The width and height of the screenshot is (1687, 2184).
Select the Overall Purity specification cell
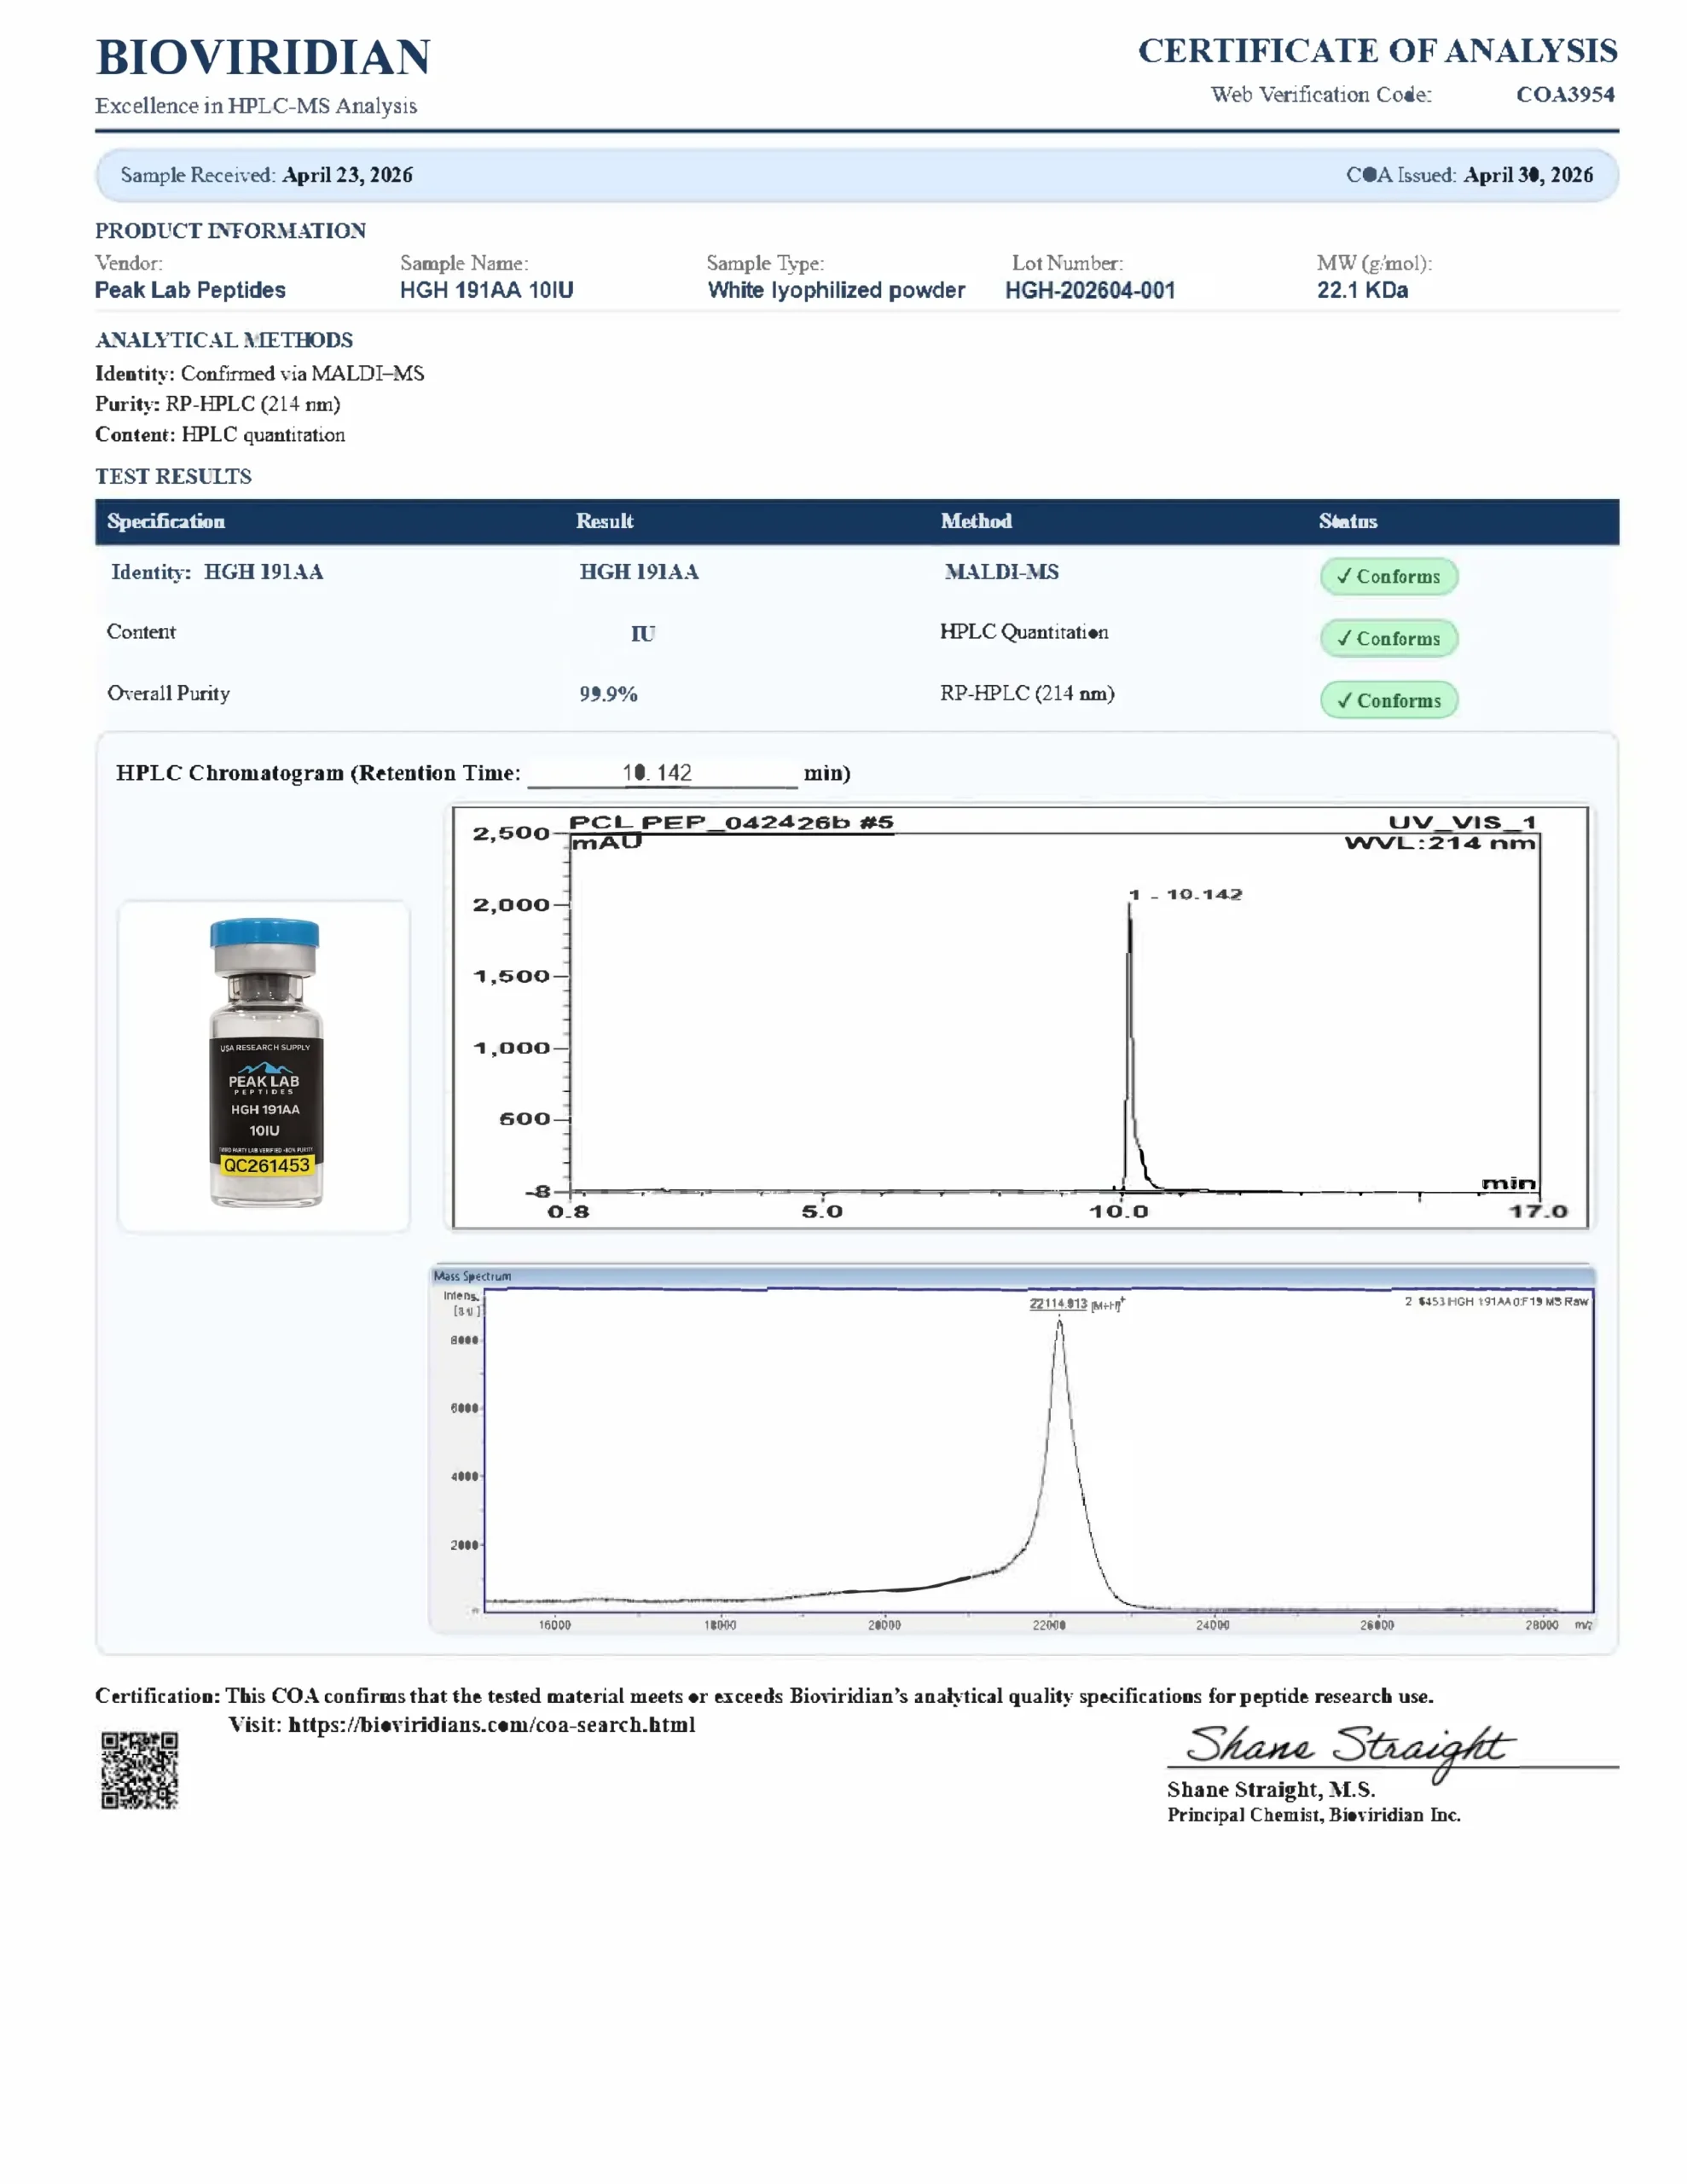[168, 694]
